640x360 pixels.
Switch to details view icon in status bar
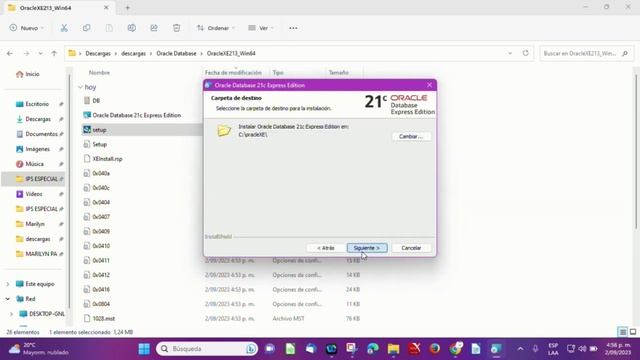point(623,332)
